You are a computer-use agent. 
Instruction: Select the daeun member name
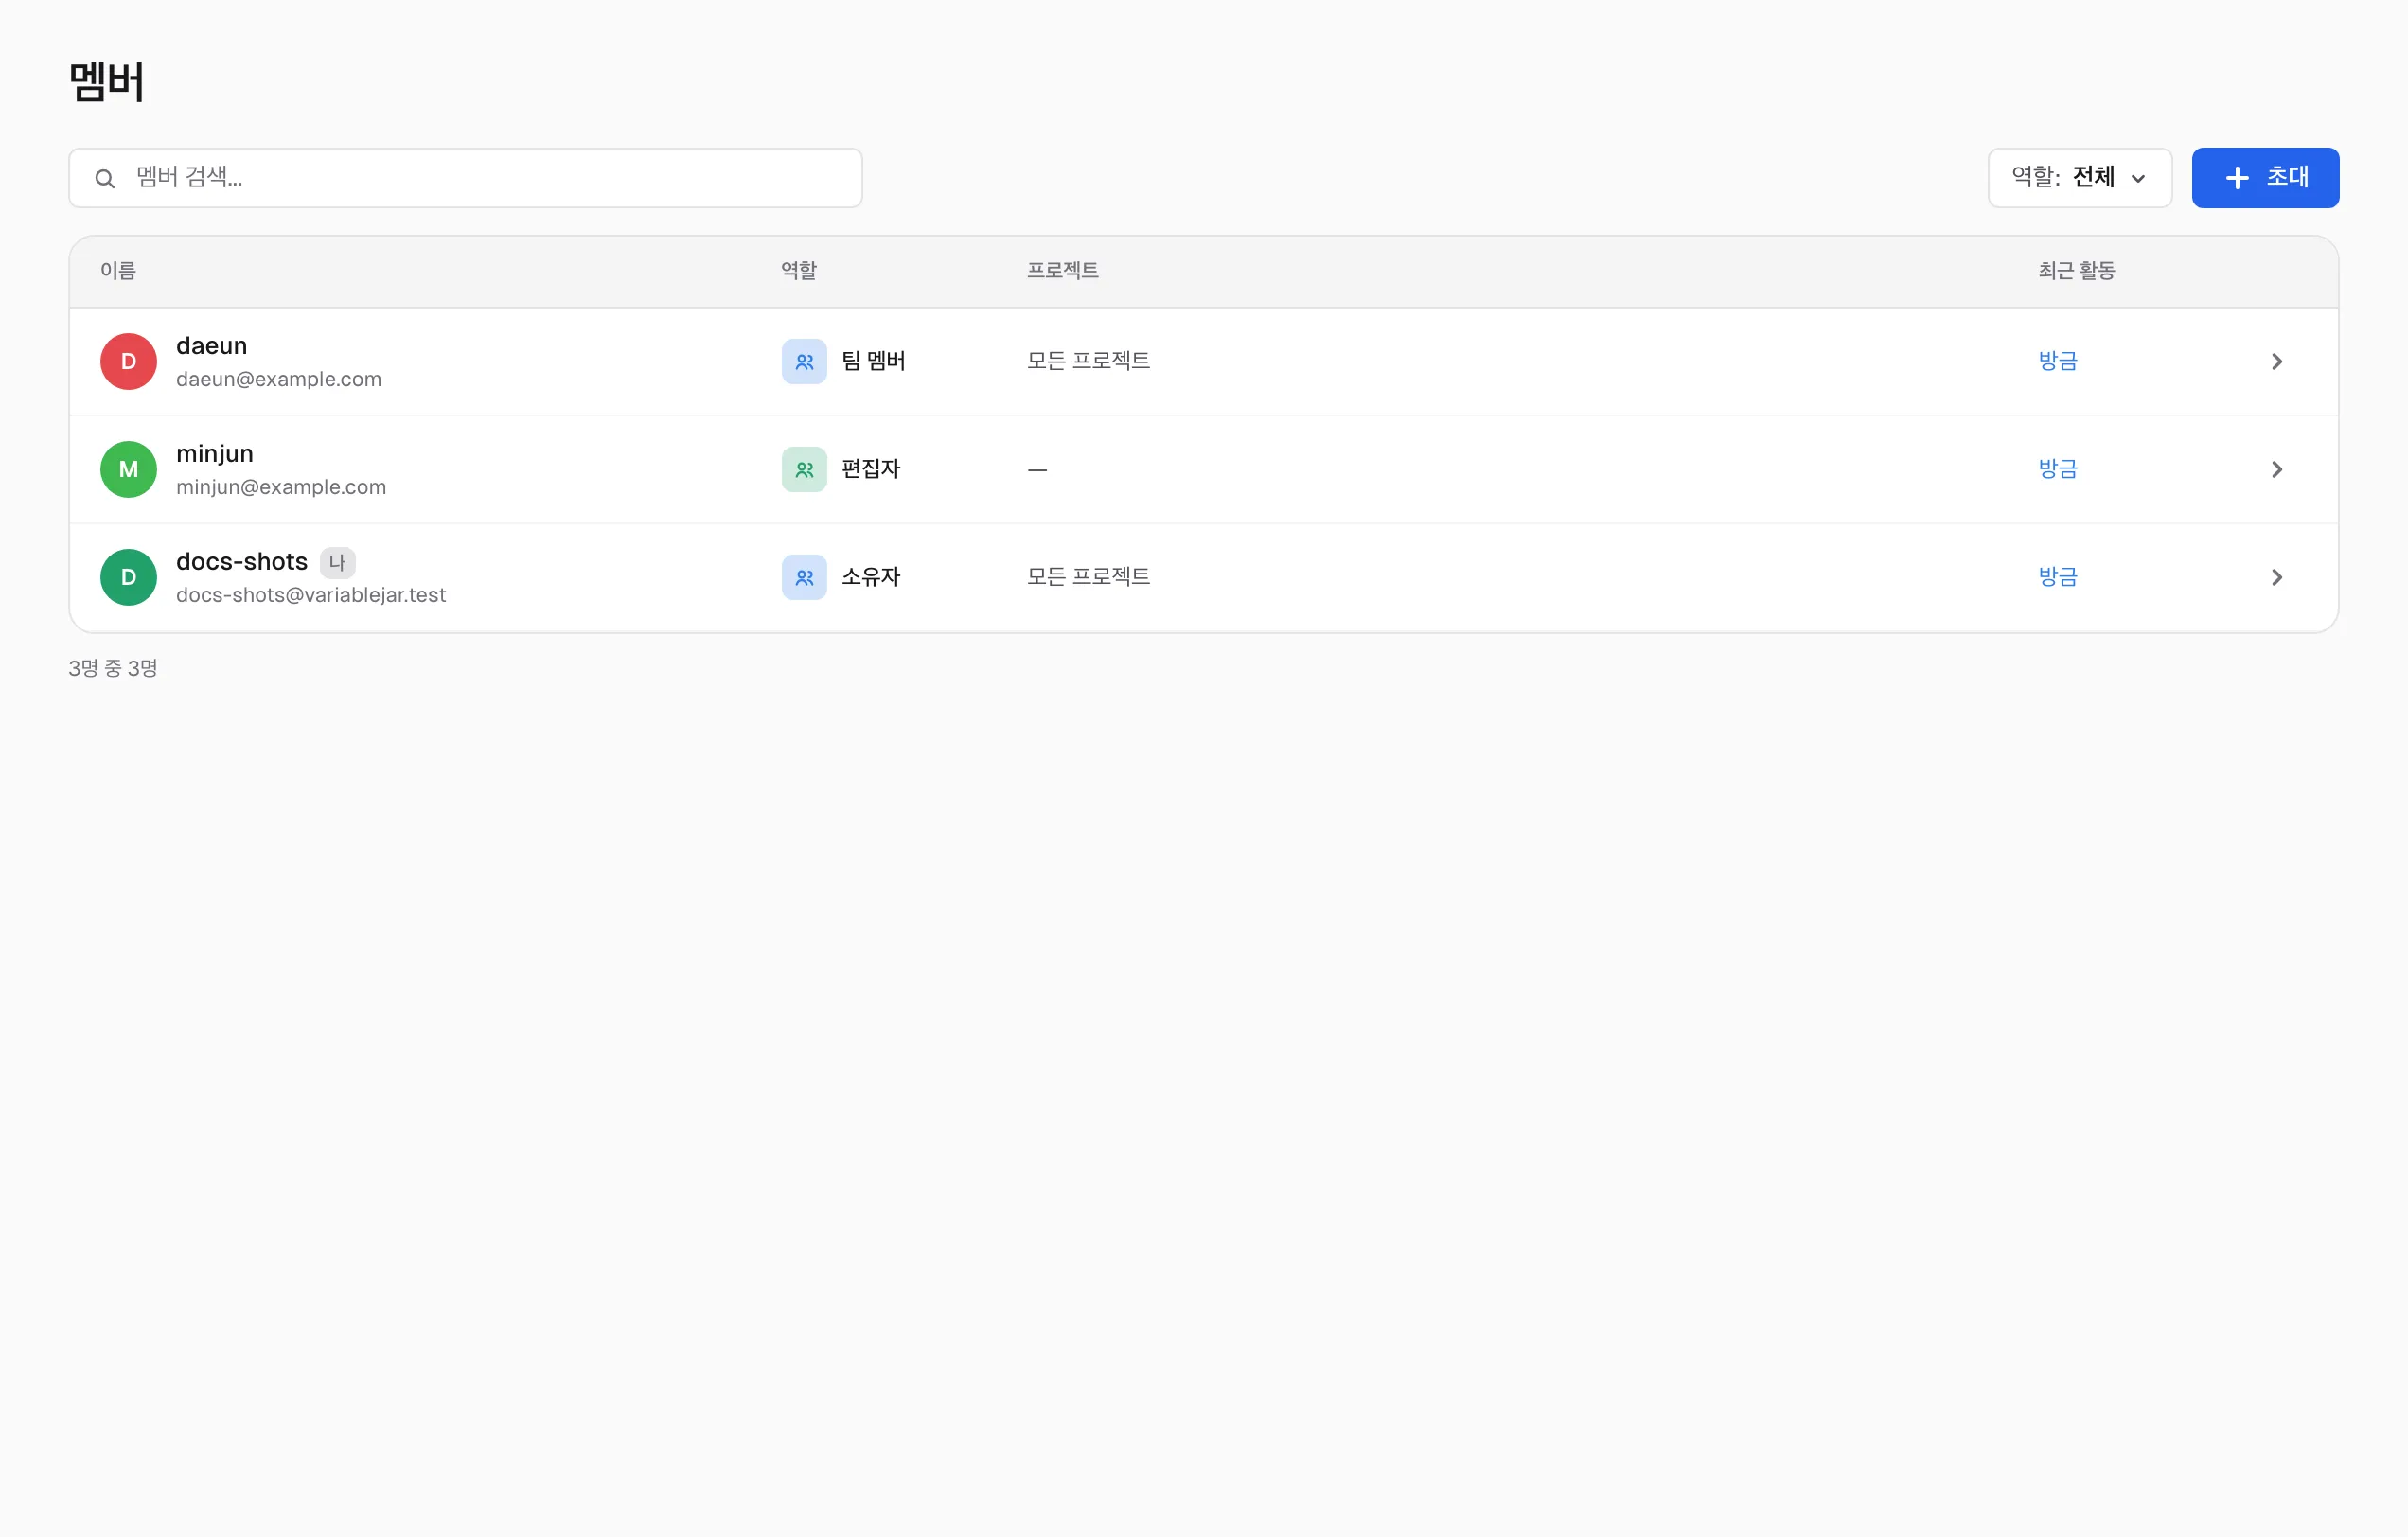point(211,346)
